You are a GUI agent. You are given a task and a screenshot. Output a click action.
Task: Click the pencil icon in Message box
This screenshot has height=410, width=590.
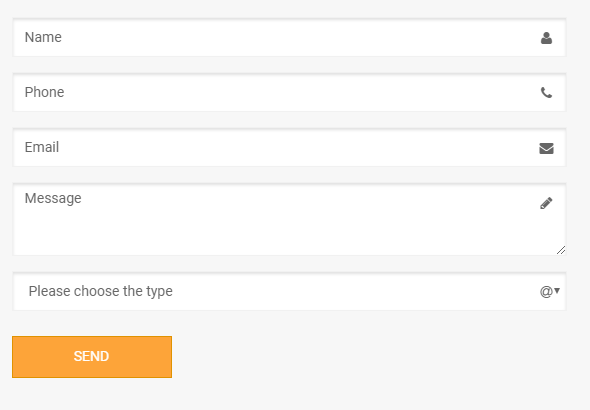click(x=546, y=203)
